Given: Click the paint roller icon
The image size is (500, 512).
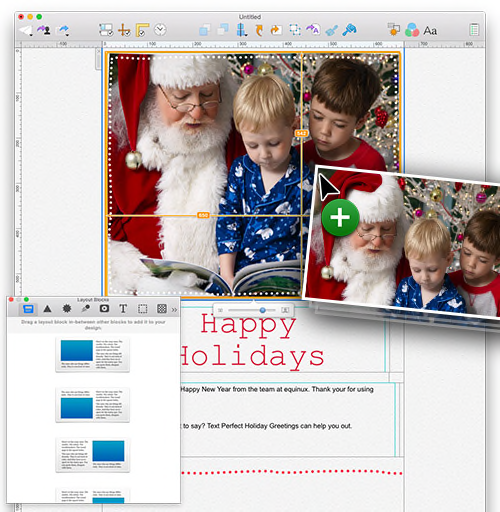Looking at the screenshot, I should click(349, 30).
